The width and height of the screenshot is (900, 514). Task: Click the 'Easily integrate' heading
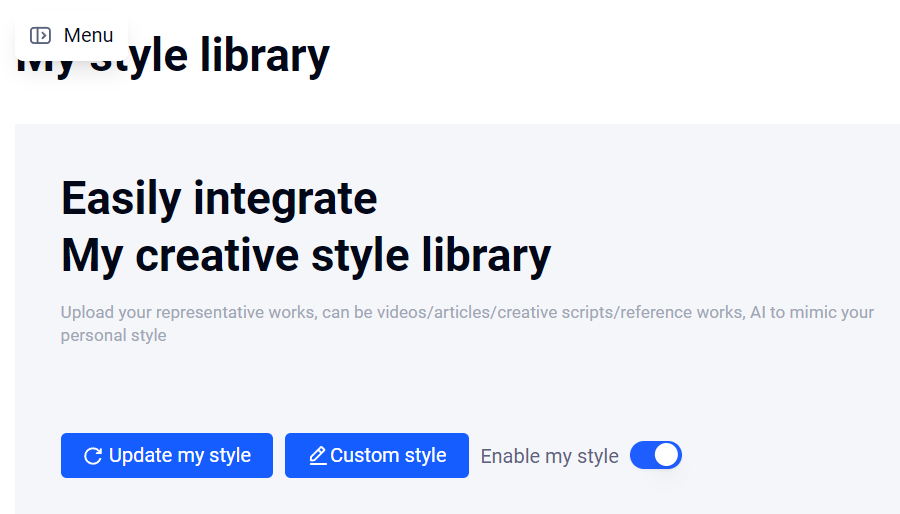coord(219,198)
